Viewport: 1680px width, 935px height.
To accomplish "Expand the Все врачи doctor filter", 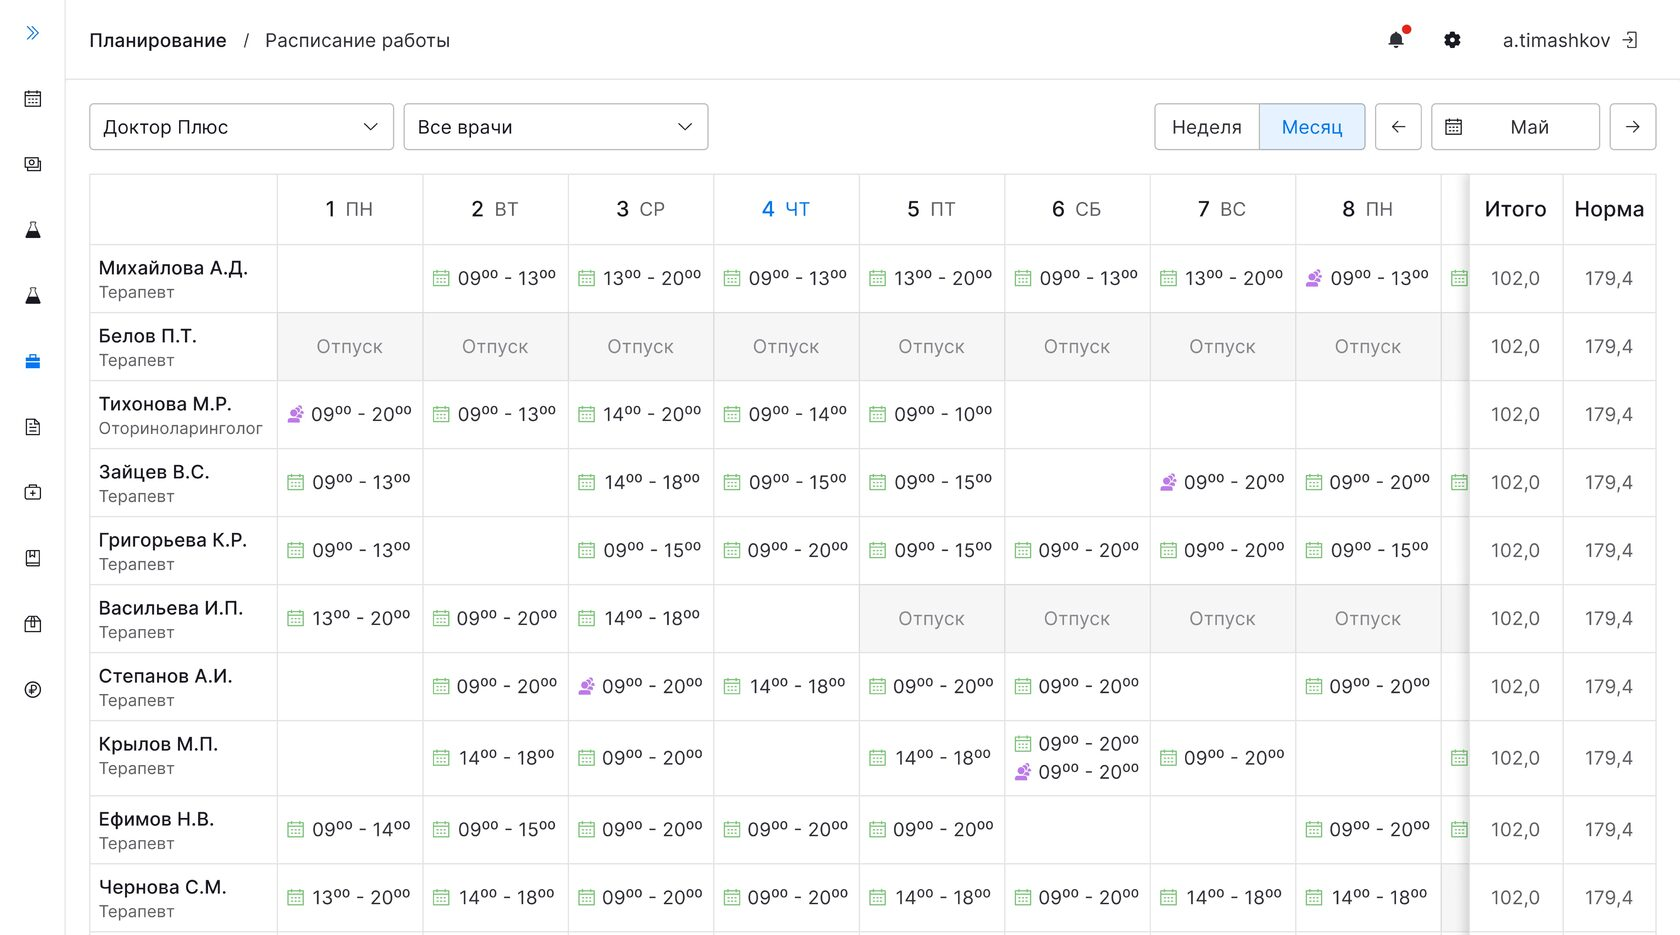I will click(x=555, y=127).
